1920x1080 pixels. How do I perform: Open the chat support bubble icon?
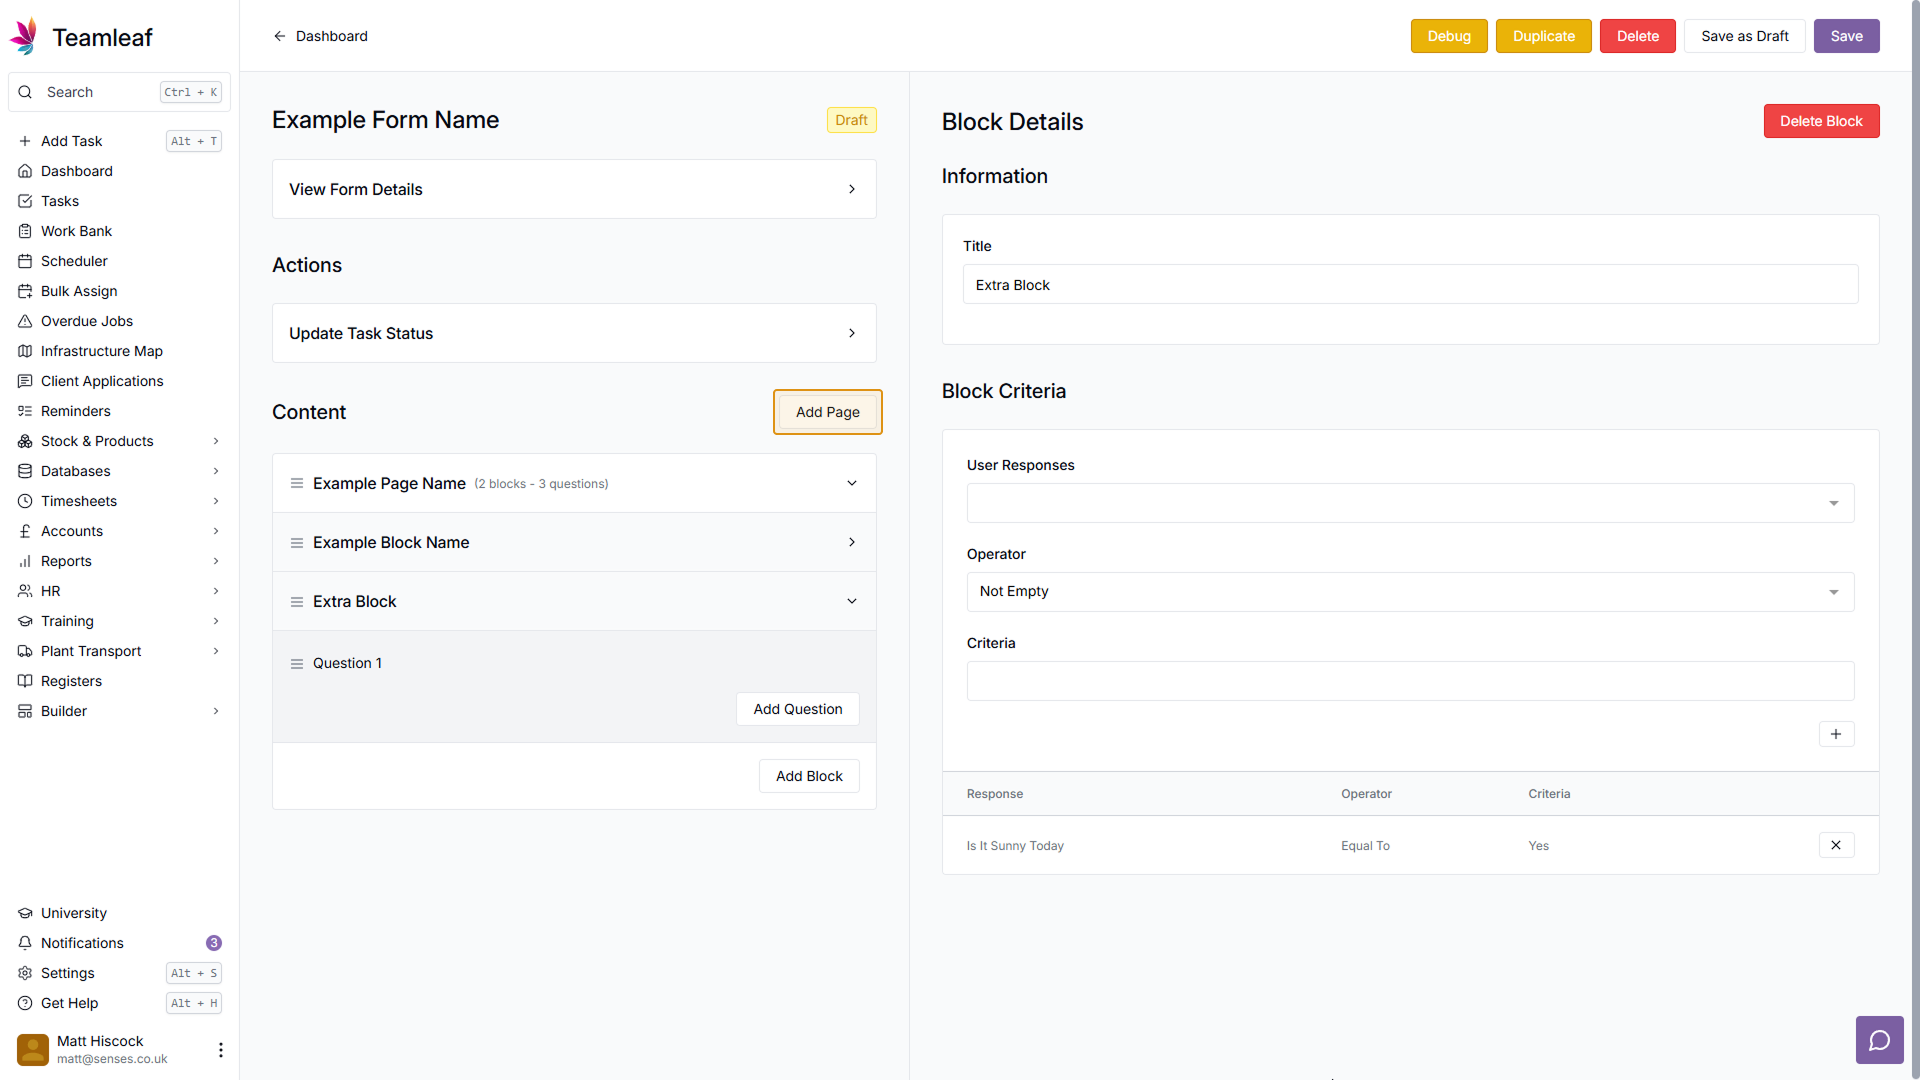tap(1879, 1040)
